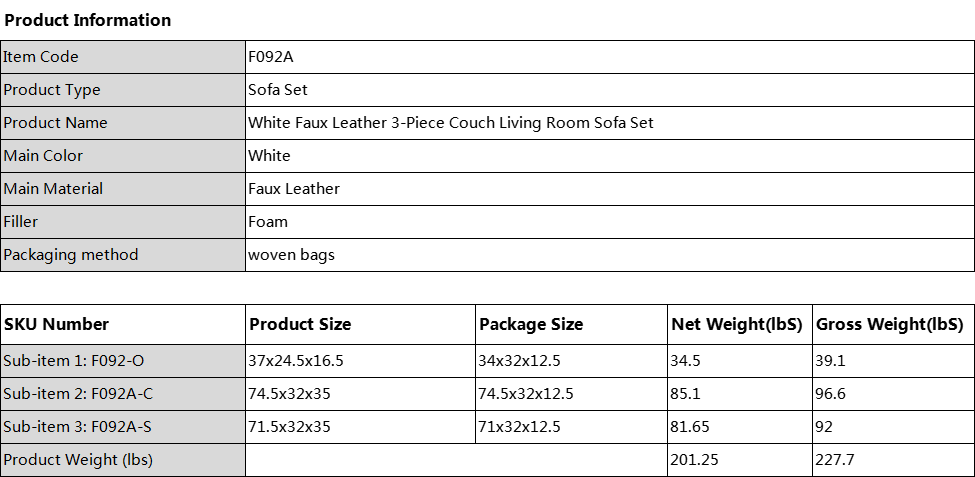Click the total gross weight 227.7
975x477 pixels.
point(835,460)
